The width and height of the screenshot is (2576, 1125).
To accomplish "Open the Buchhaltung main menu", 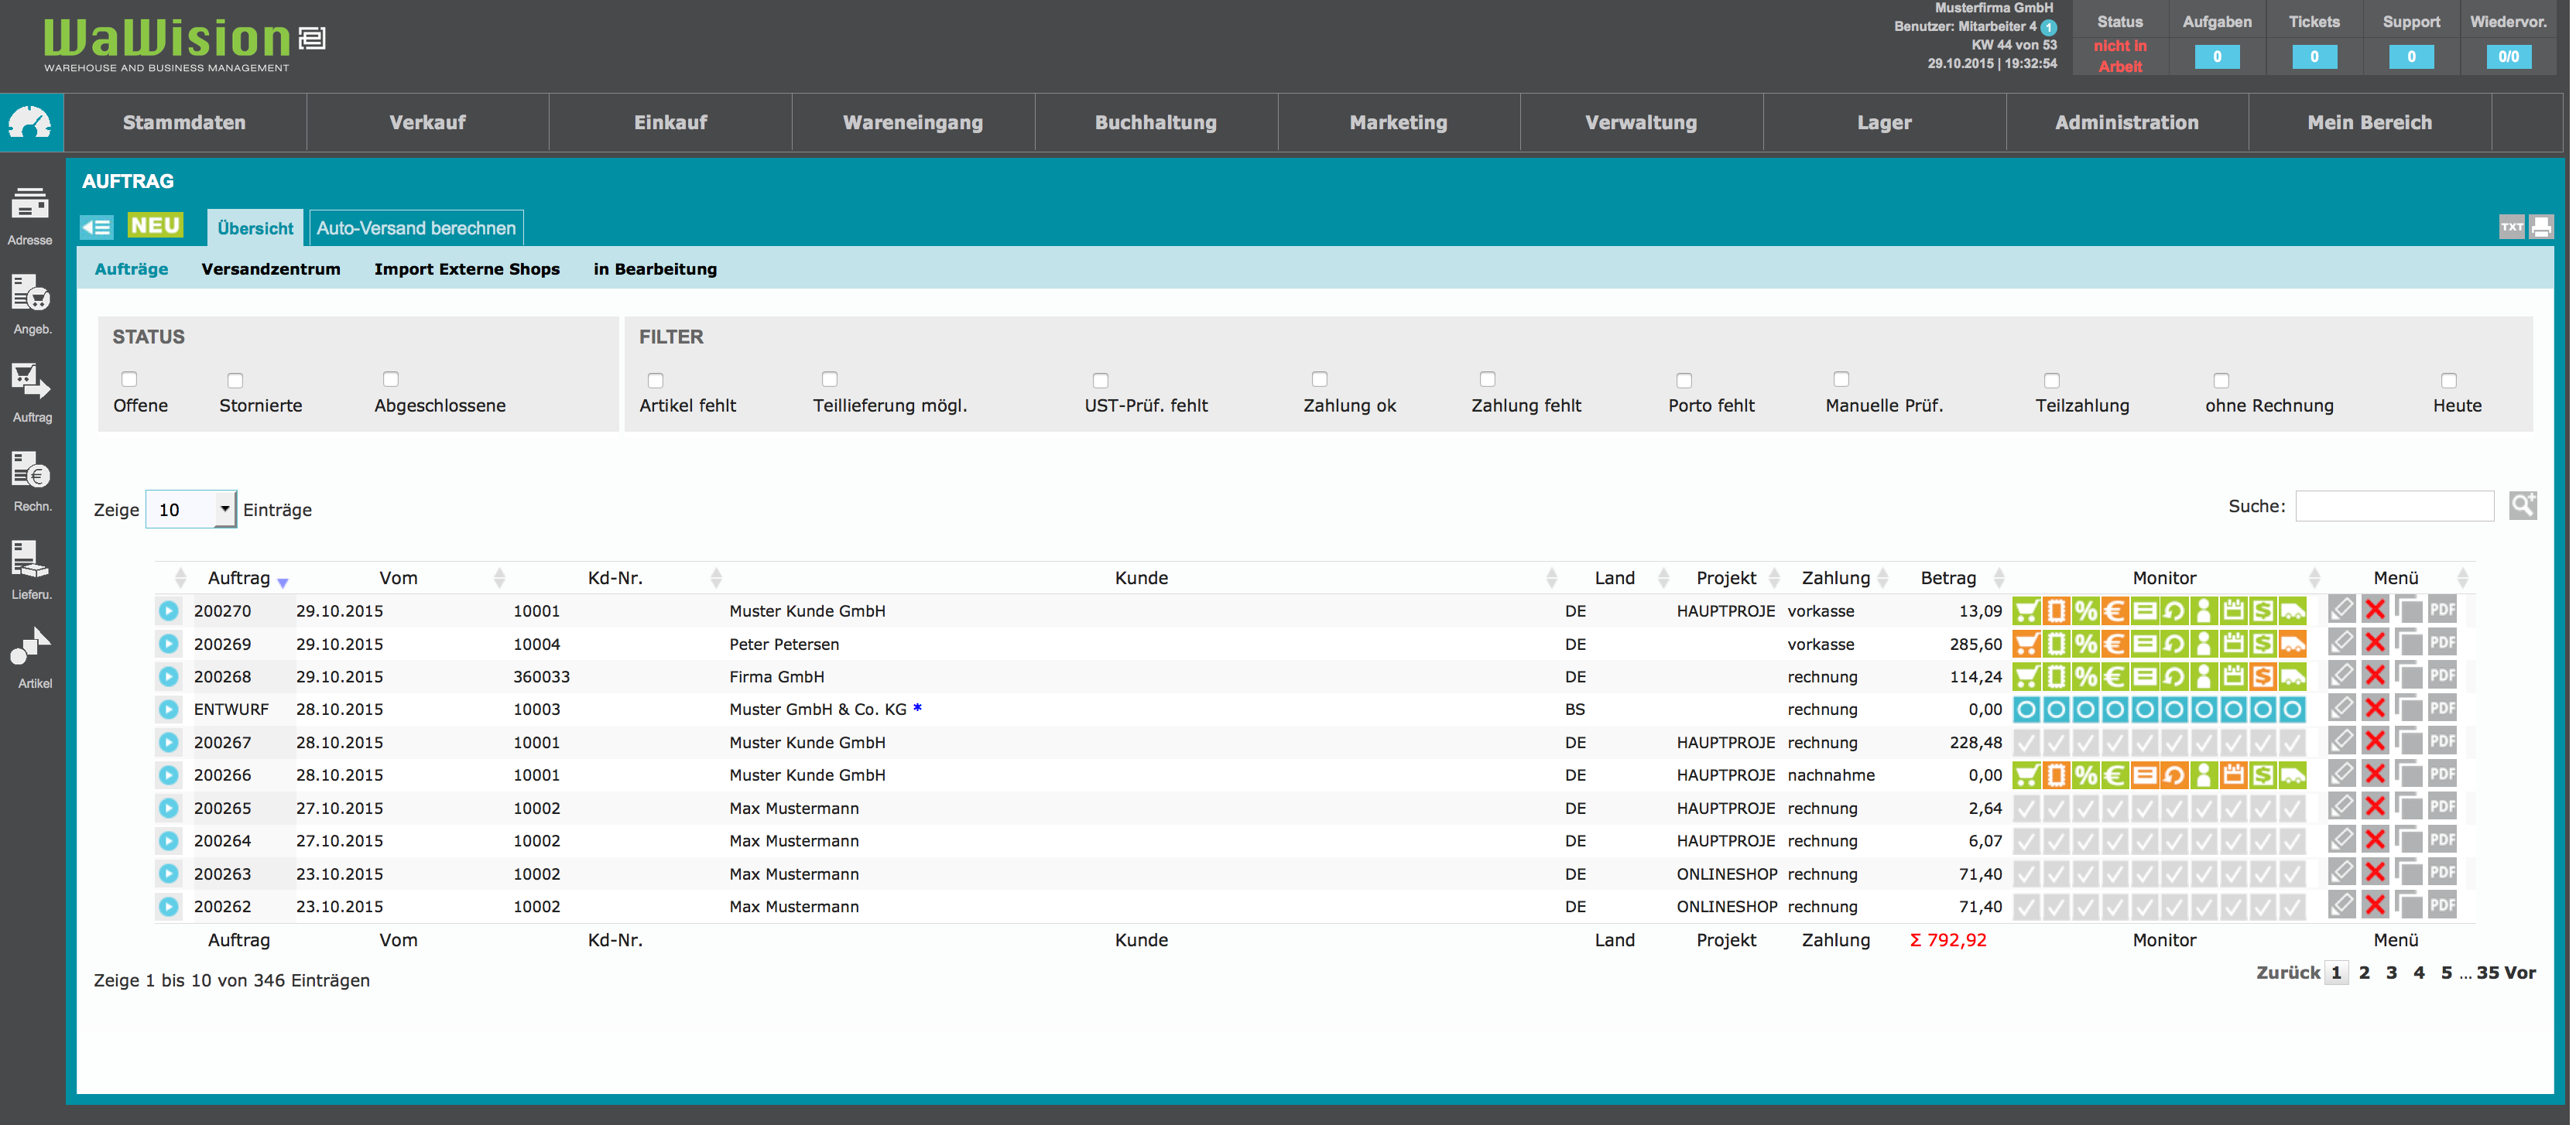I will tap(1155, 123).
